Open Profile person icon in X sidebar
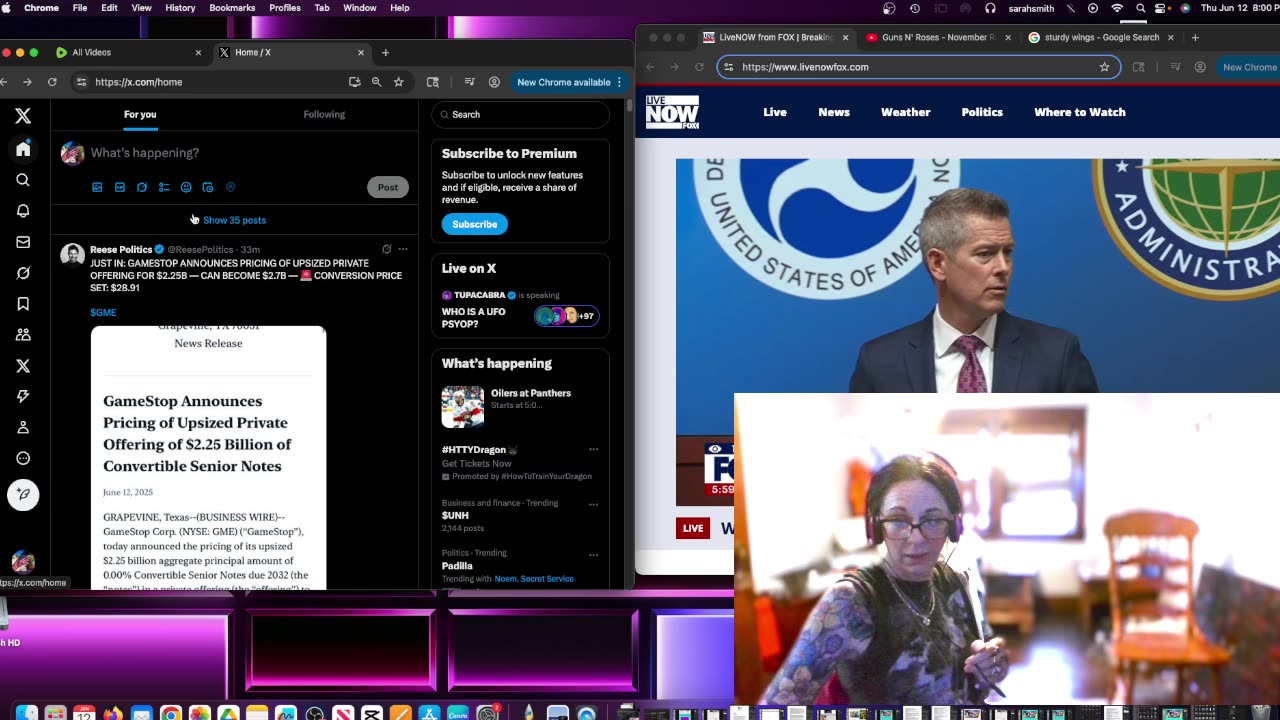Image resolution: width=1280 pixels, height=720 pixels. coord(23,427)
